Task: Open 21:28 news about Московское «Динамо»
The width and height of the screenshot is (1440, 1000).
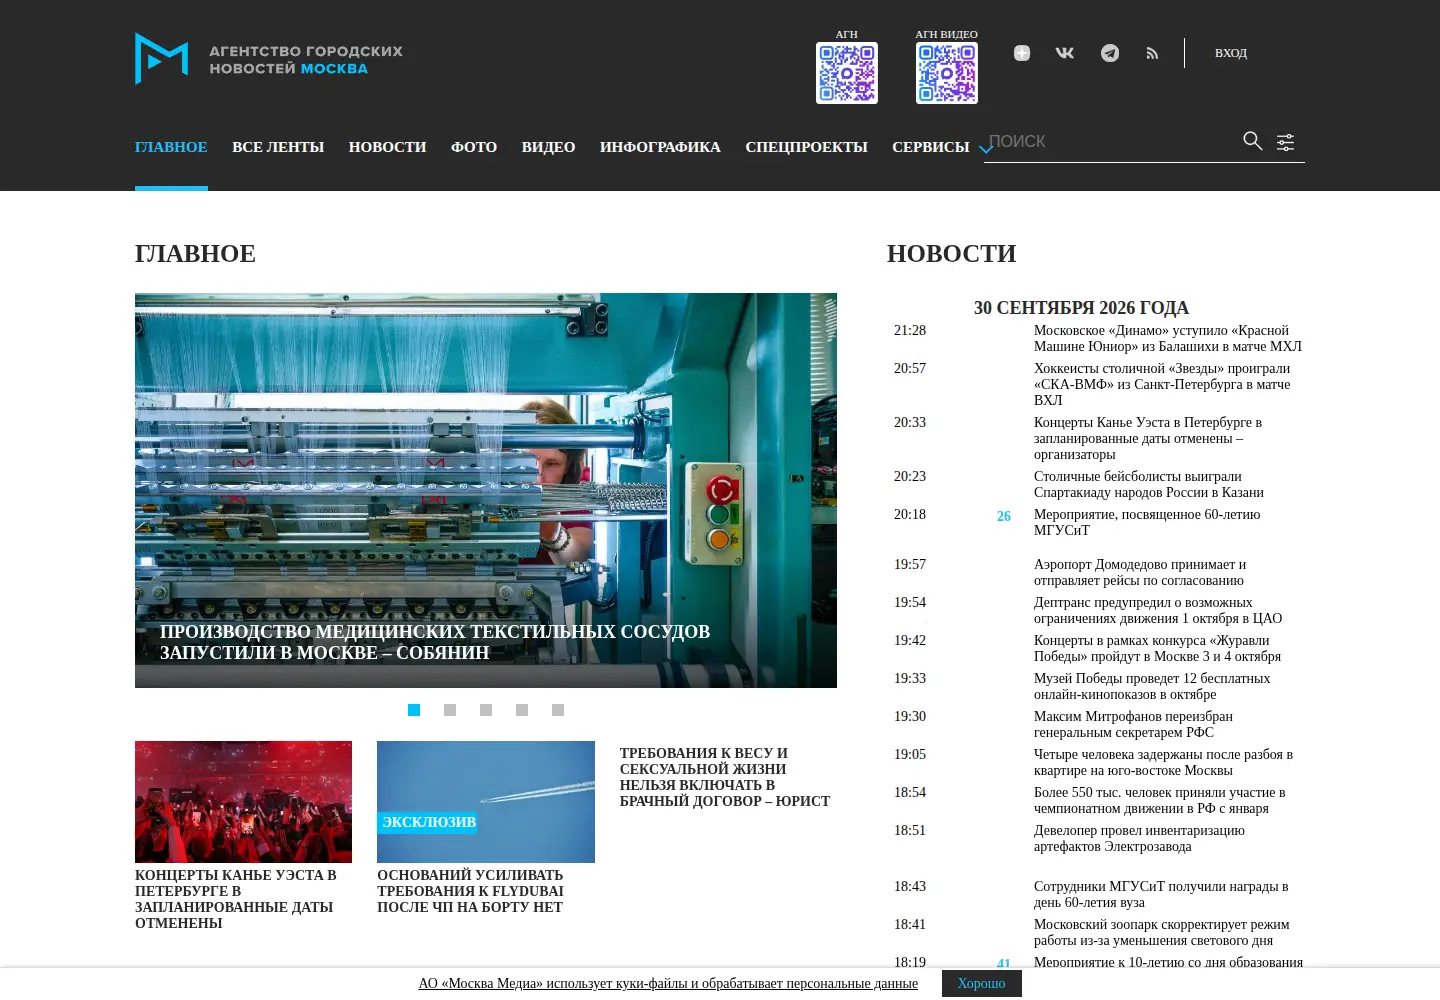Action: click(x=1168, y=338)
